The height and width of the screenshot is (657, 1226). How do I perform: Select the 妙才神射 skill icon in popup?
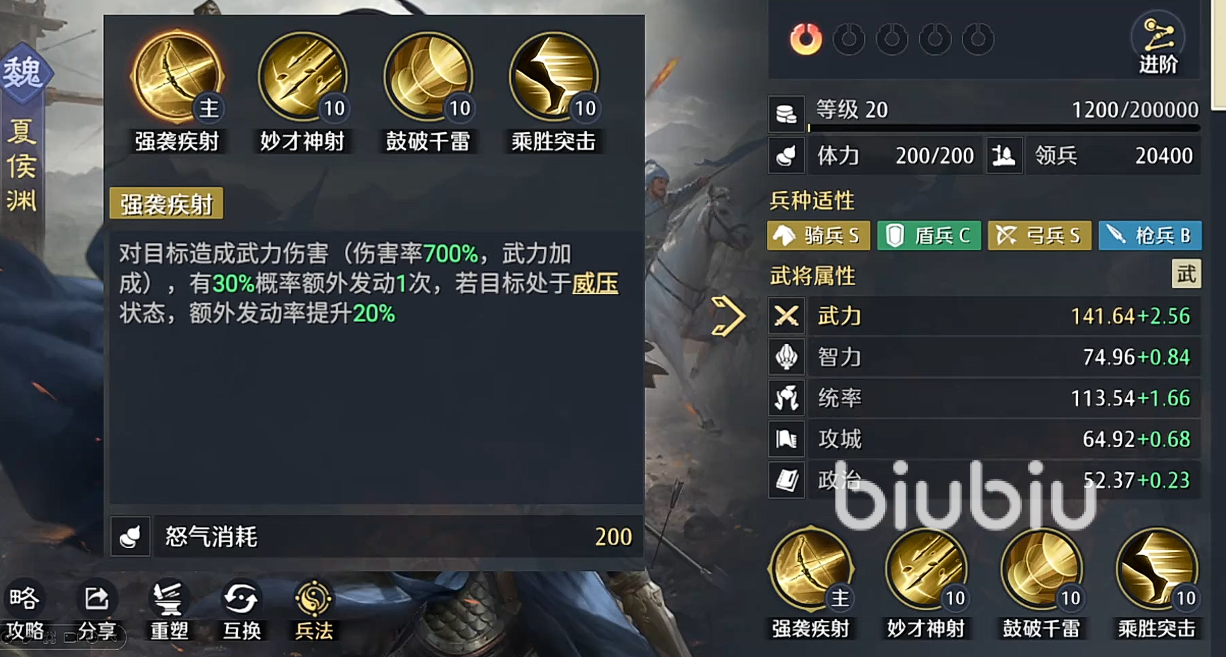tap(302, 77)
